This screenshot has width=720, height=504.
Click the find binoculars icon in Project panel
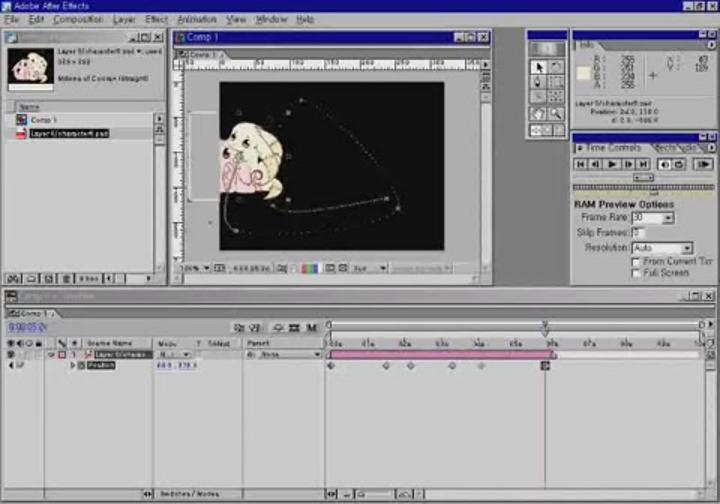coord(13,279)
